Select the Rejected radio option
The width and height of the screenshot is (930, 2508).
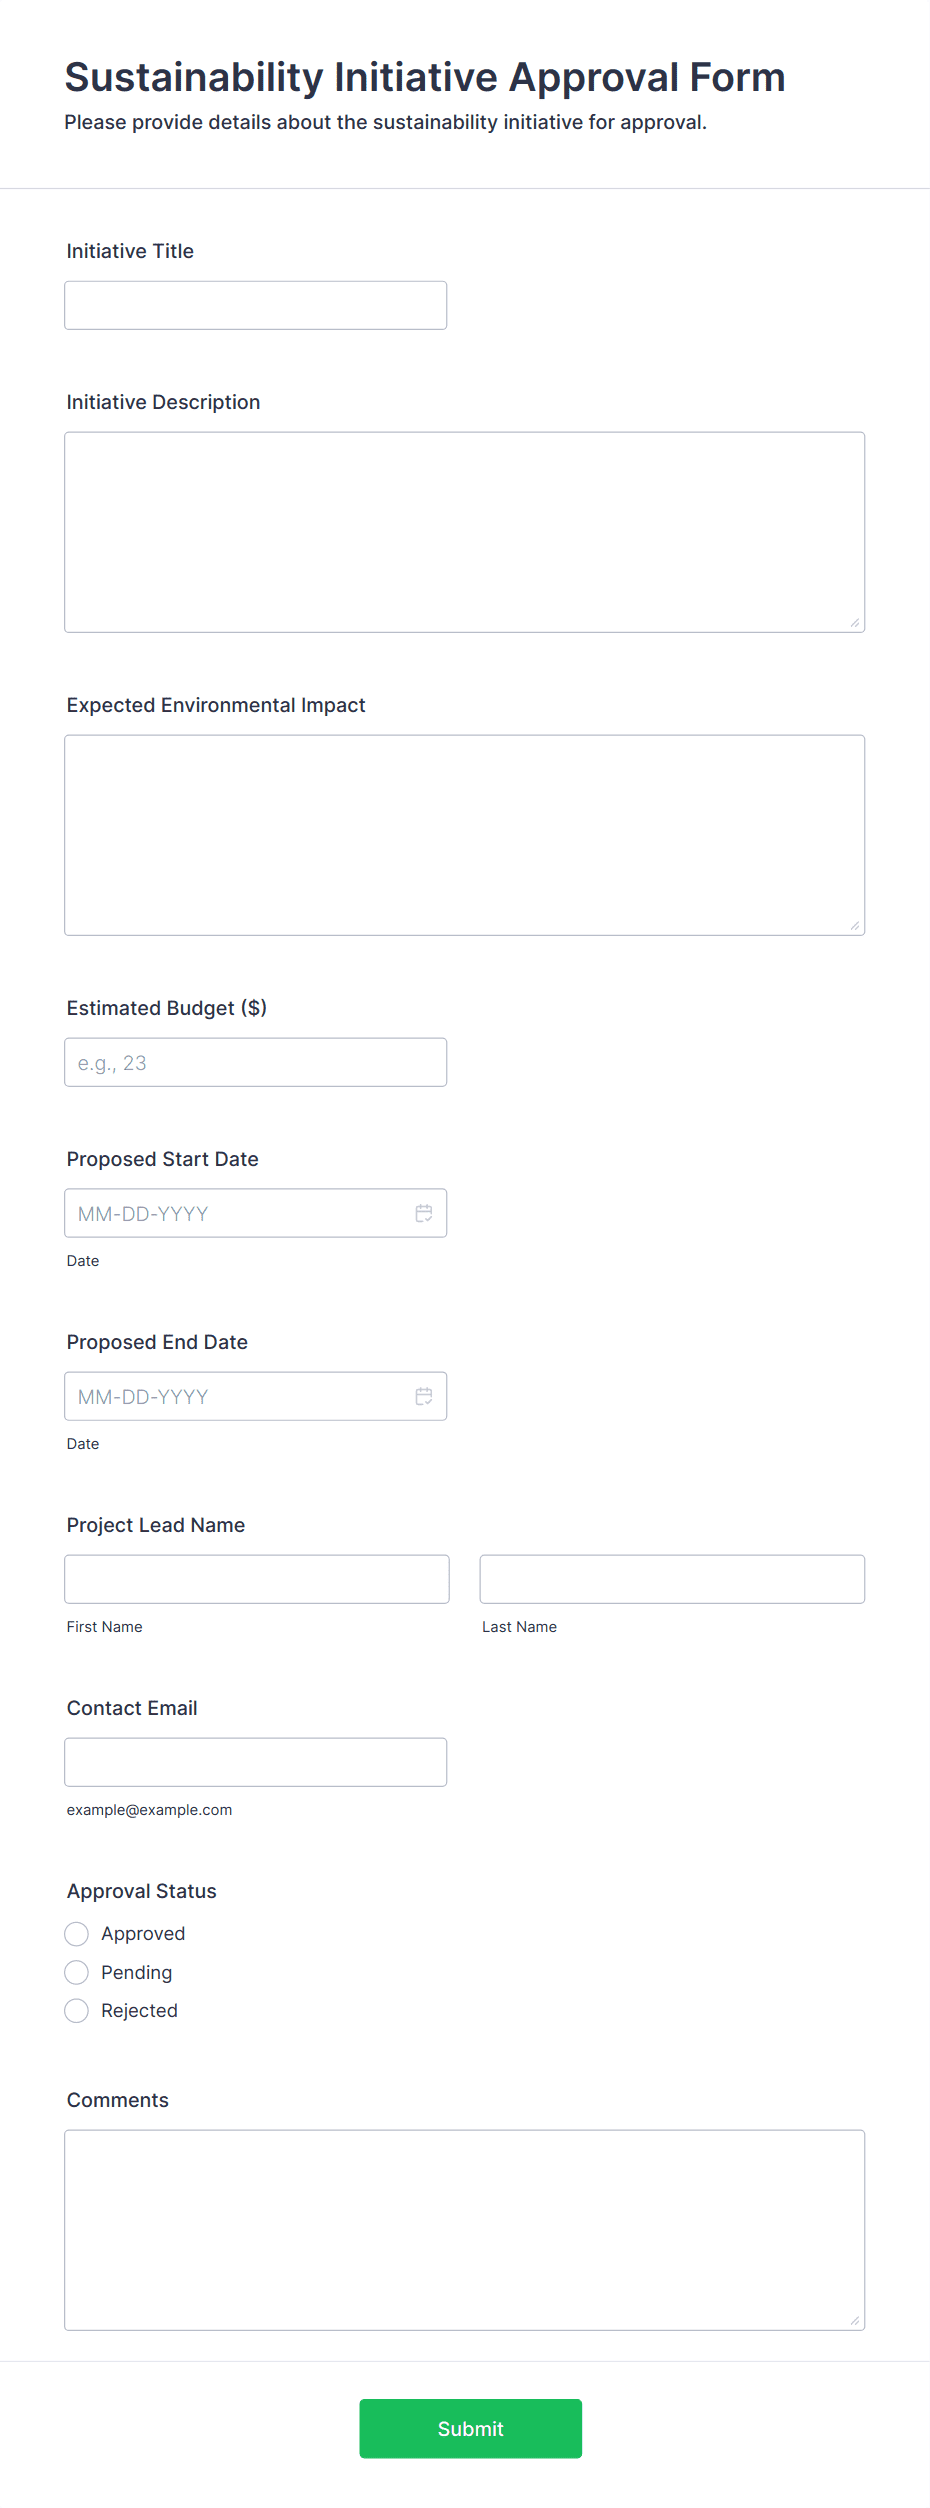point(76,2011)
